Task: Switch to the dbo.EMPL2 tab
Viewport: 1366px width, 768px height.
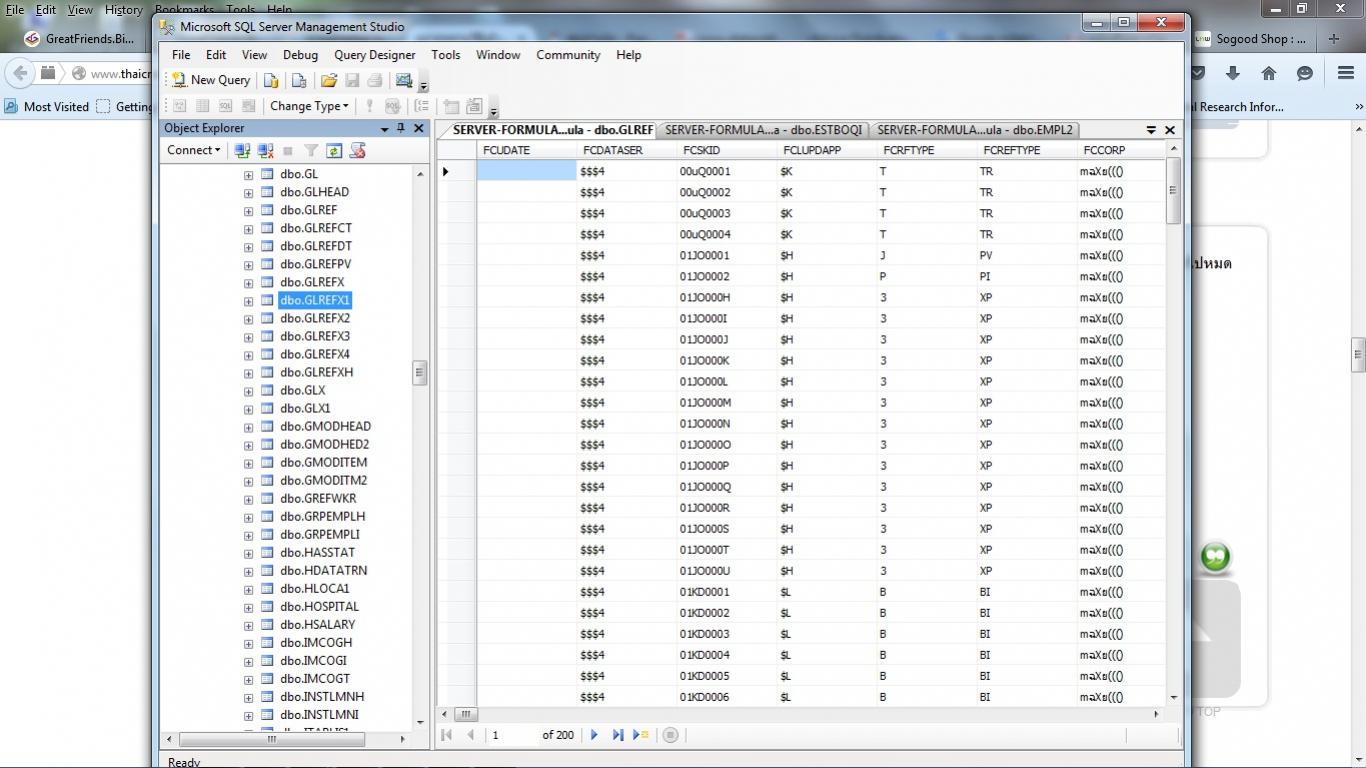Action: tap(975, 130)
